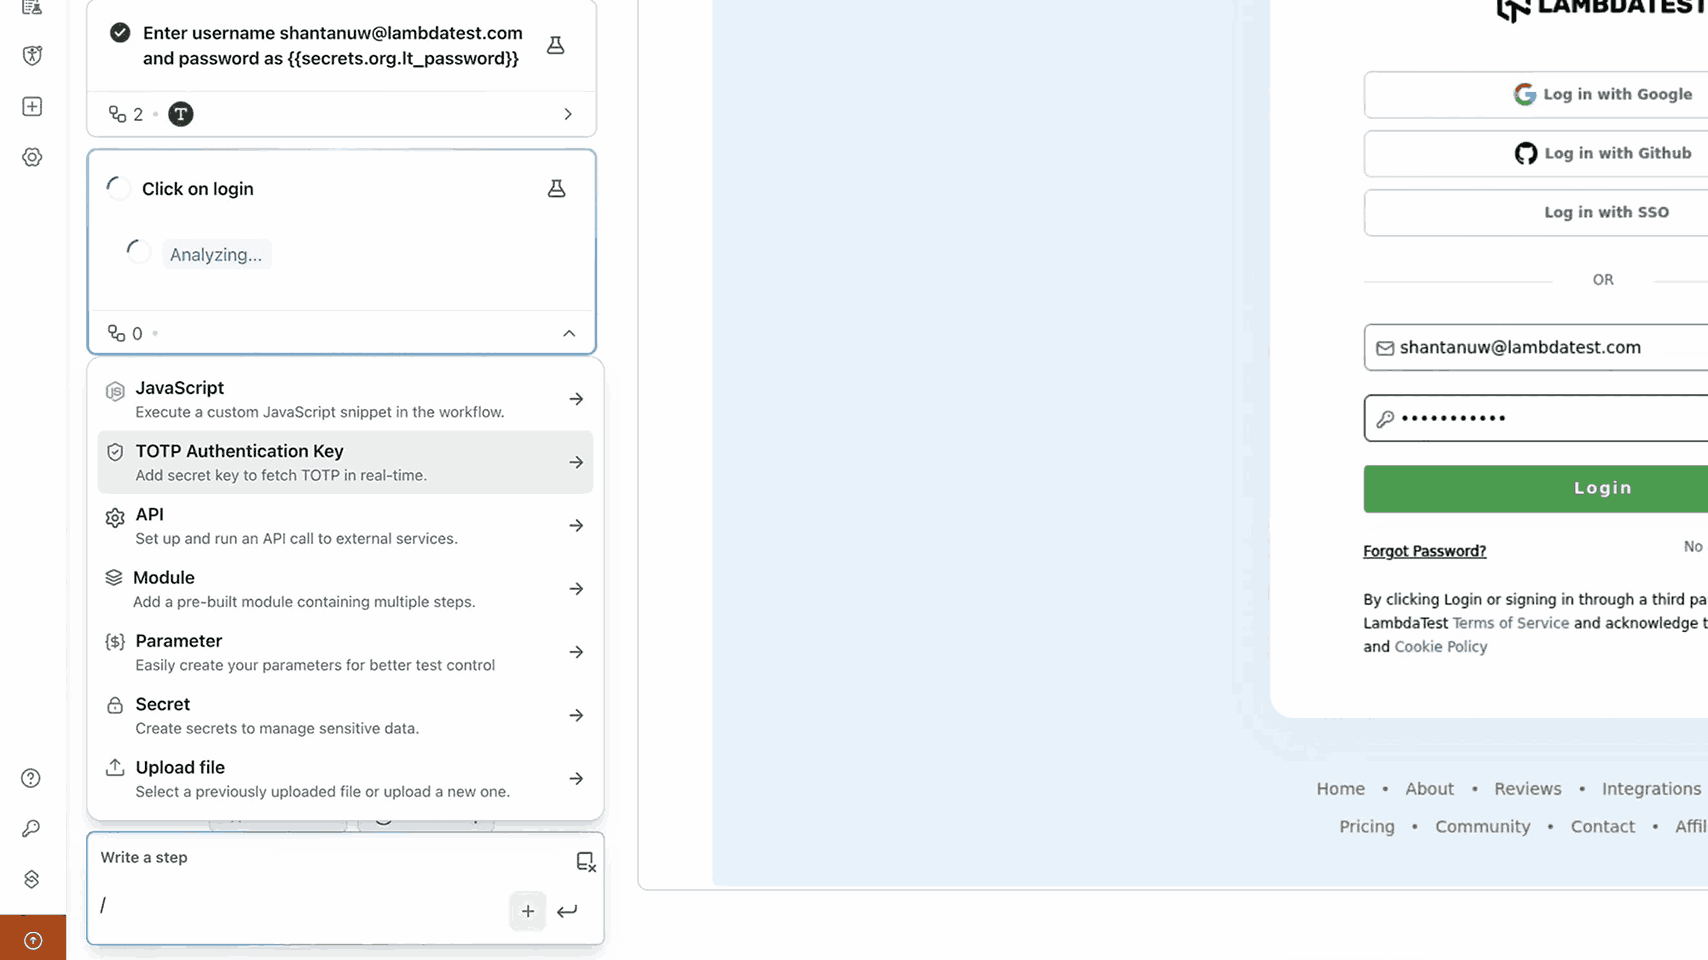The width and height of the screenshot is (1708, 960).
Task: Follow the Forgot Password? link
Action: (x=1424, y=551)
